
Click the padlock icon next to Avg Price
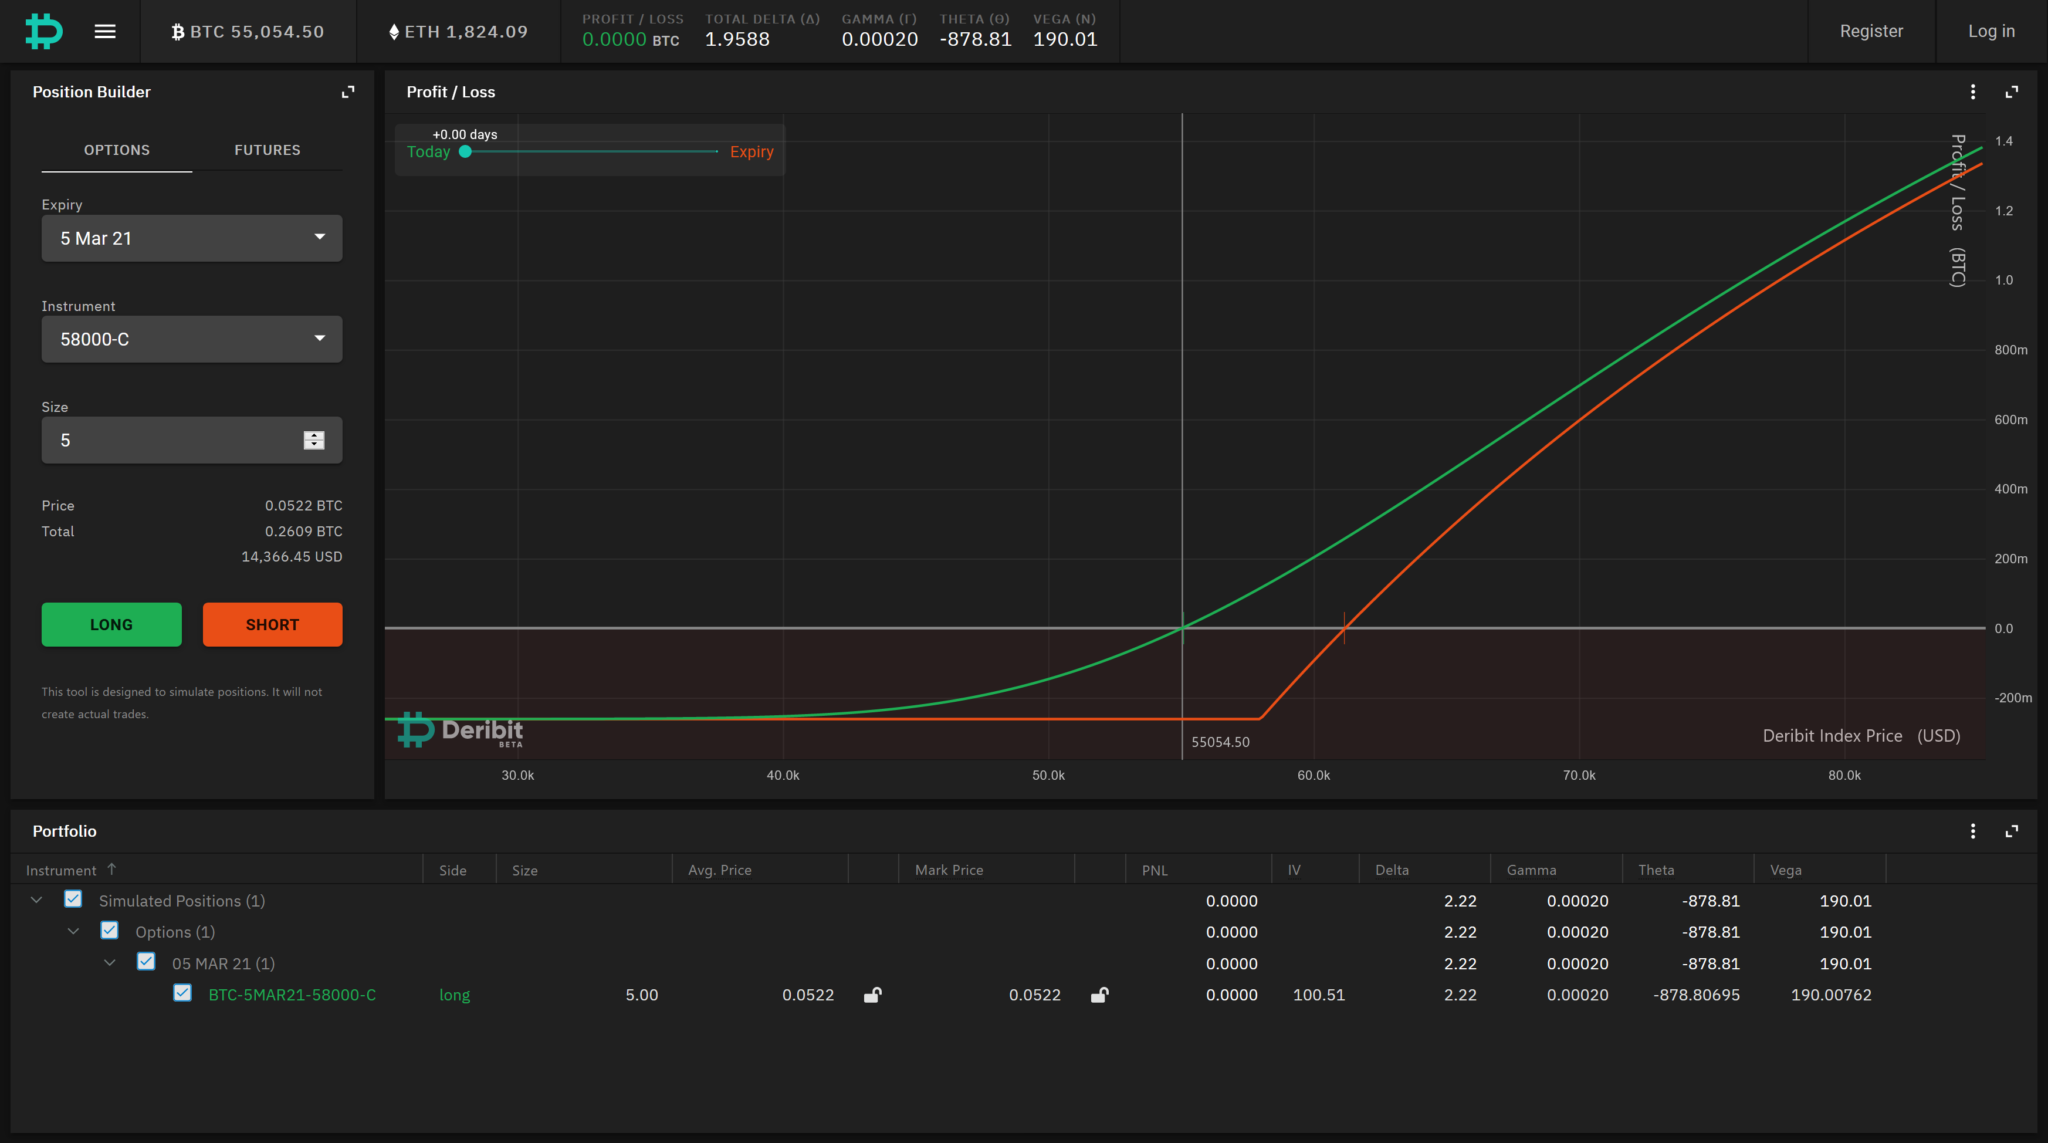(871, 995)
